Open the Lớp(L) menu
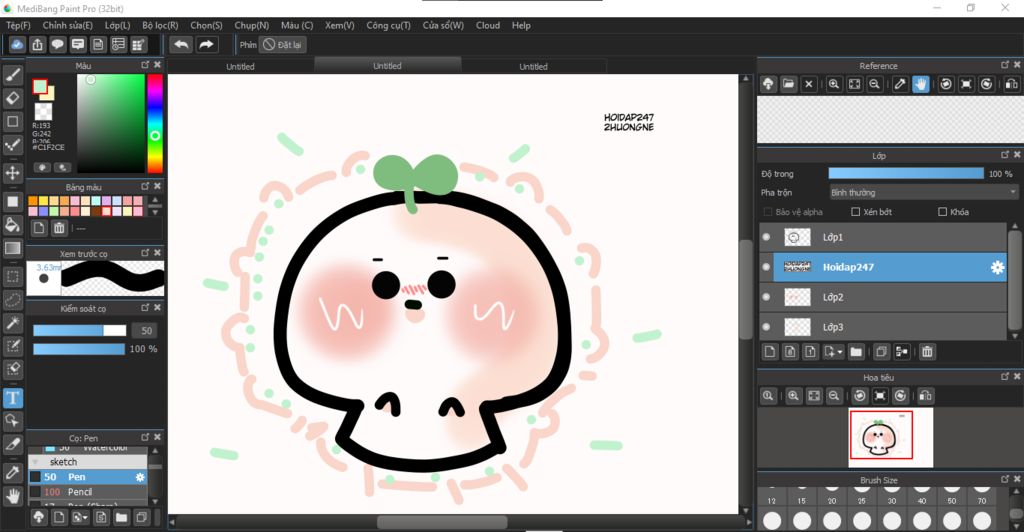 click(x=118, y=25)
